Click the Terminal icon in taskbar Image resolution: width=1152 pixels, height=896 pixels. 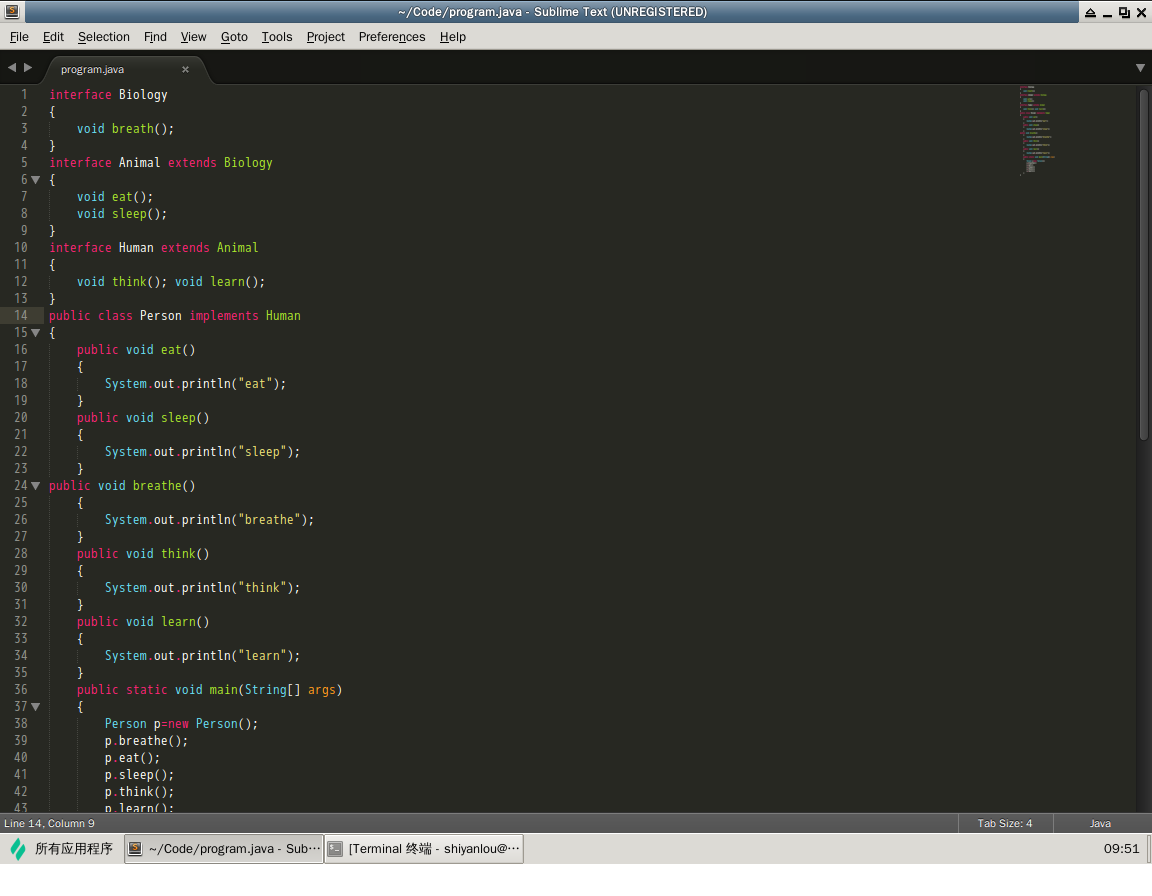tap(336, 849)
